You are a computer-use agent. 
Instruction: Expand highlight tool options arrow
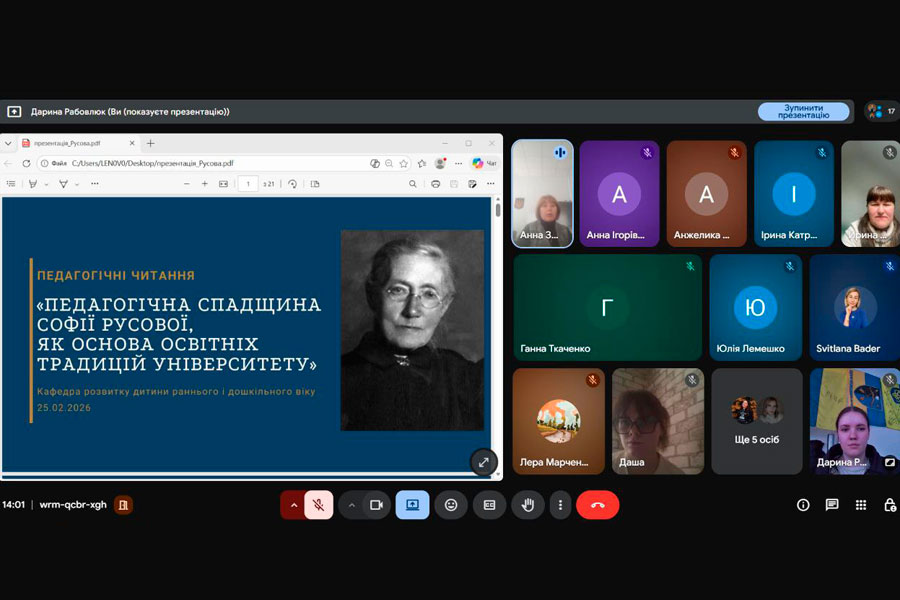tap(46, 184)
